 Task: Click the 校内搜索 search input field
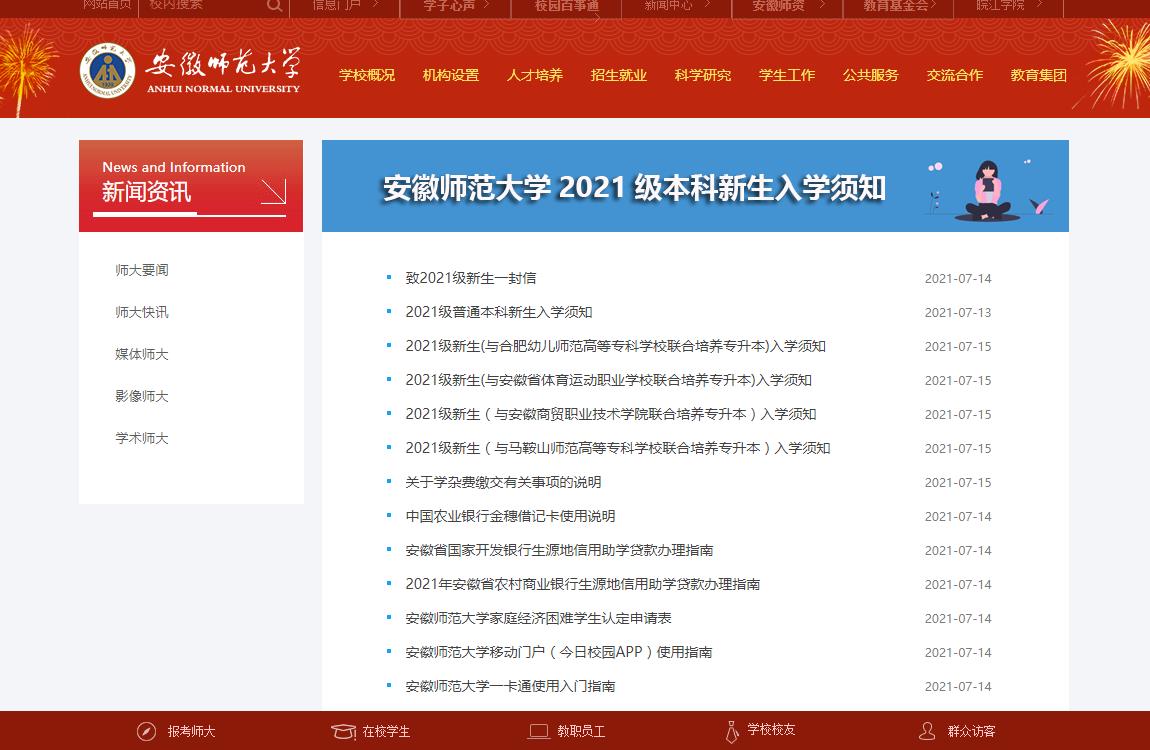pos(200,6)
